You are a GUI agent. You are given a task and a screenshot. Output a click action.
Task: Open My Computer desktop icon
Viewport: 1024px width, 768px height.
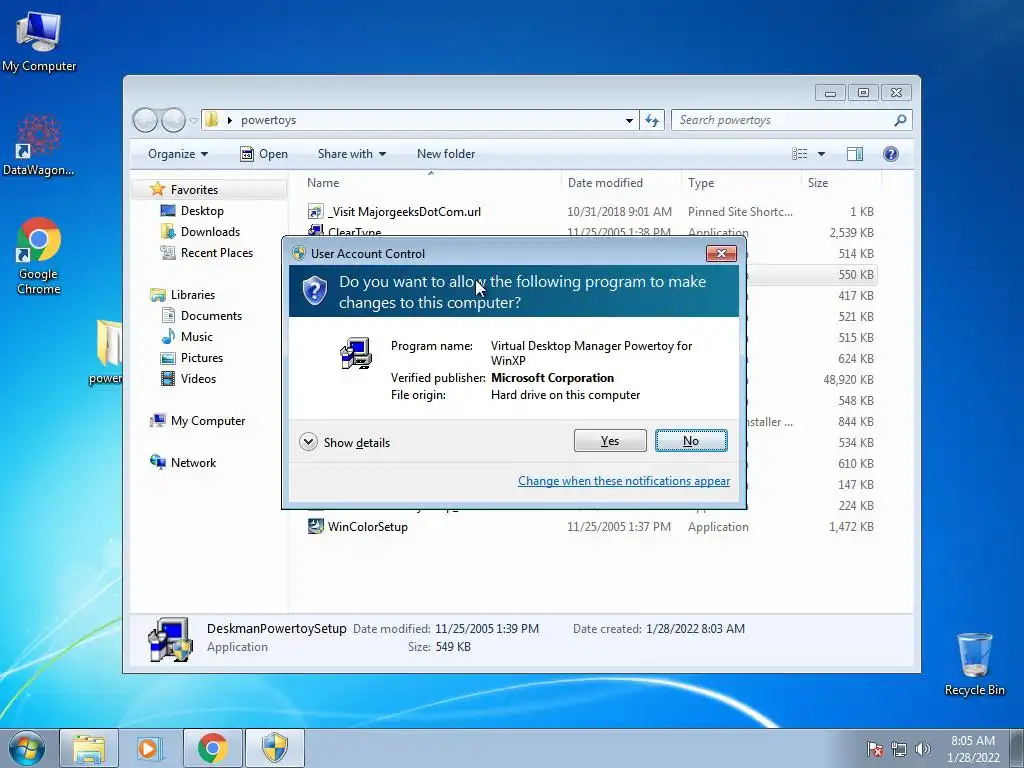point(39,40)
